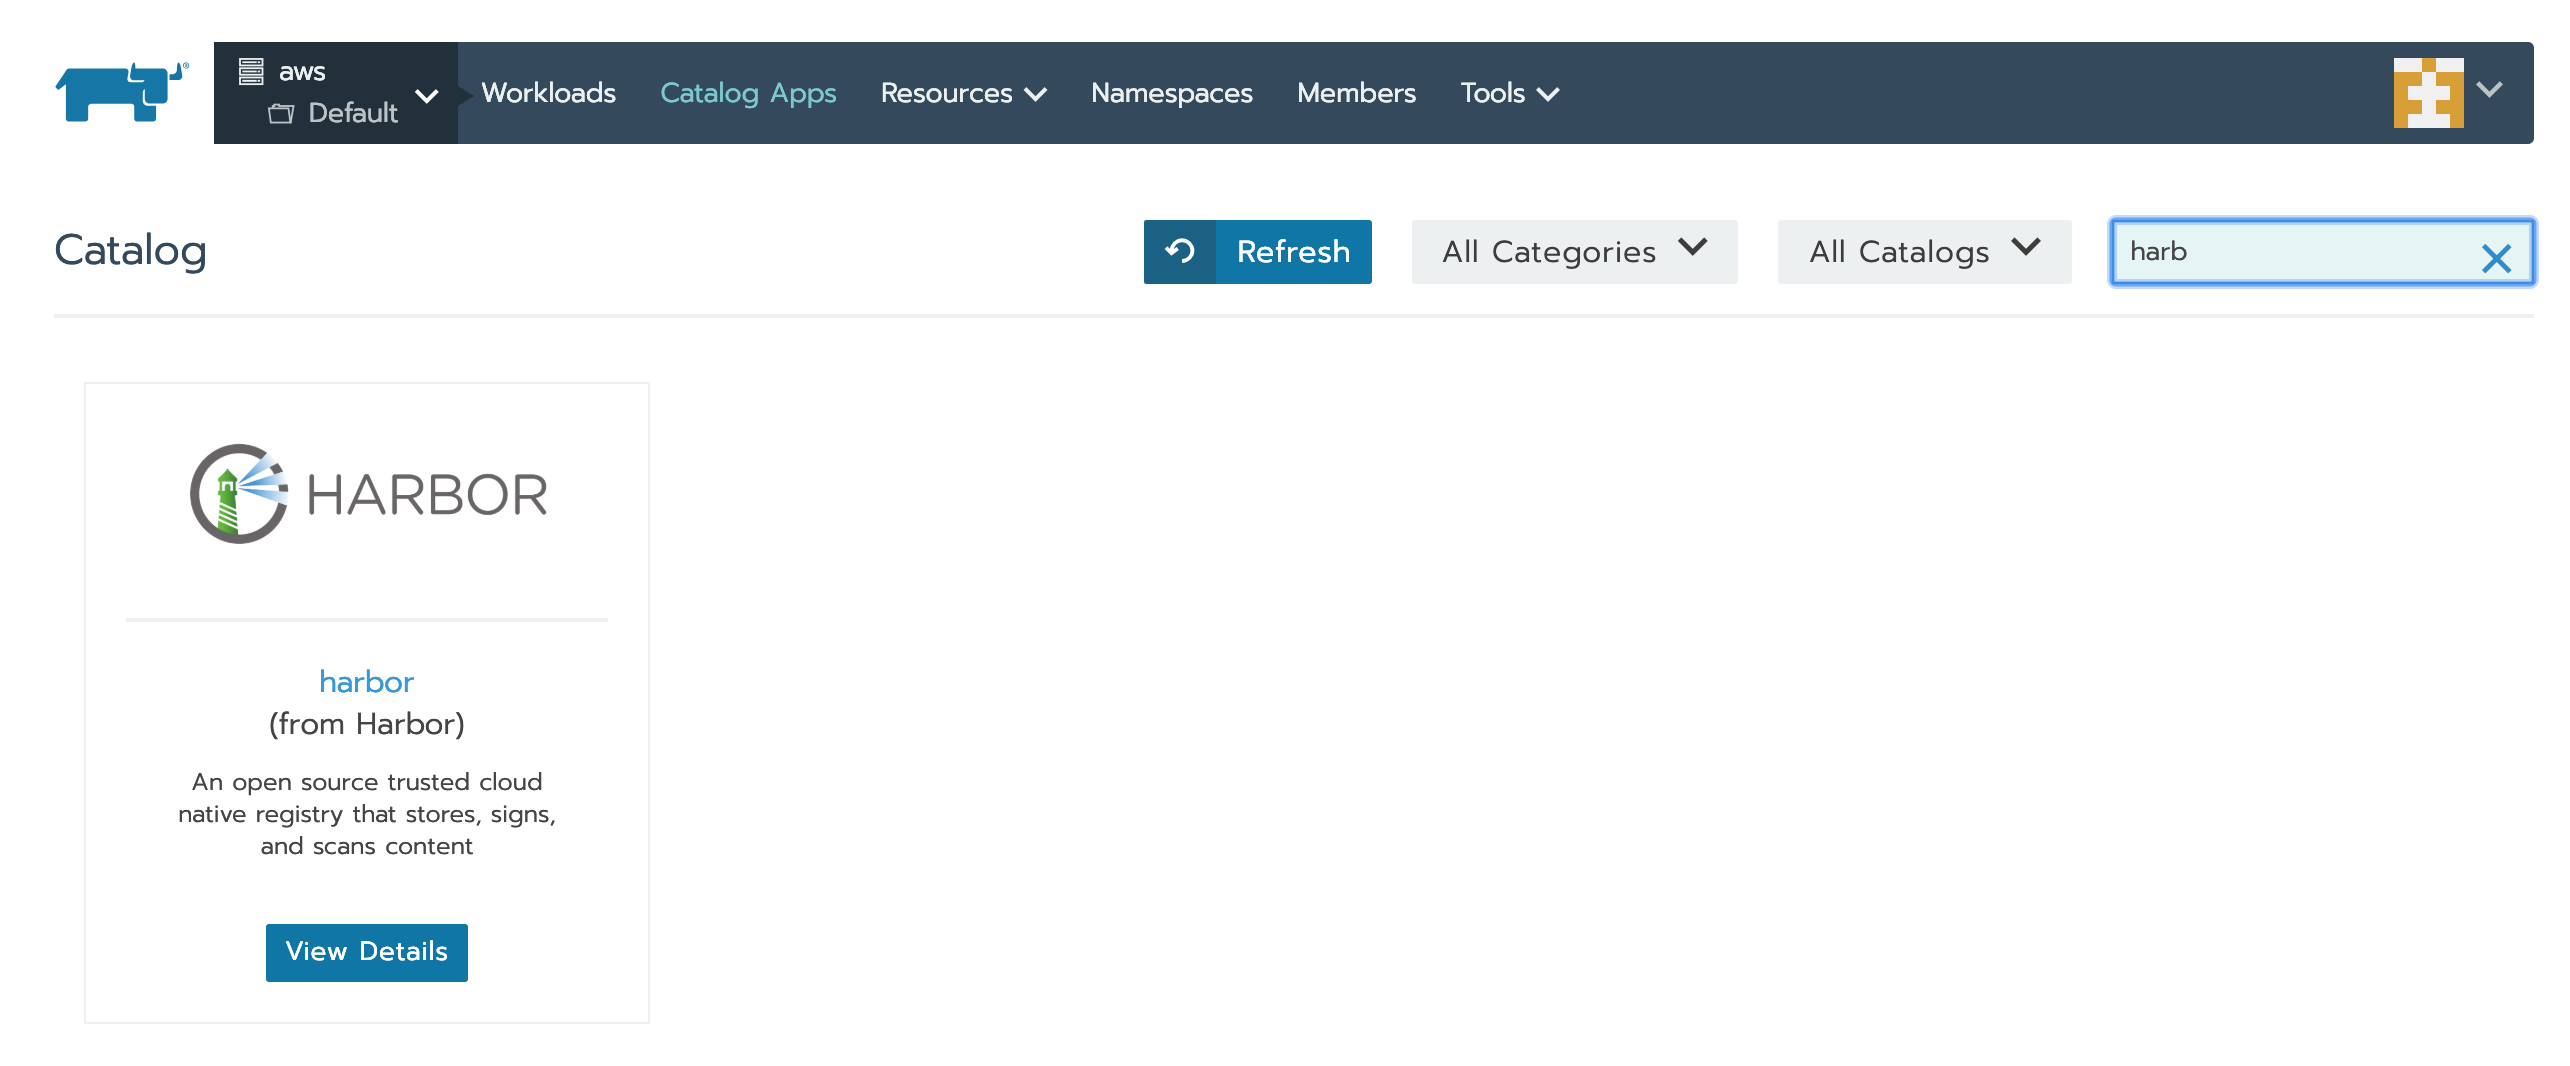Open the harbor chart link
Image resolution: width=2570 pixels, height=1066 pixels.
click(x=366, y=681)
